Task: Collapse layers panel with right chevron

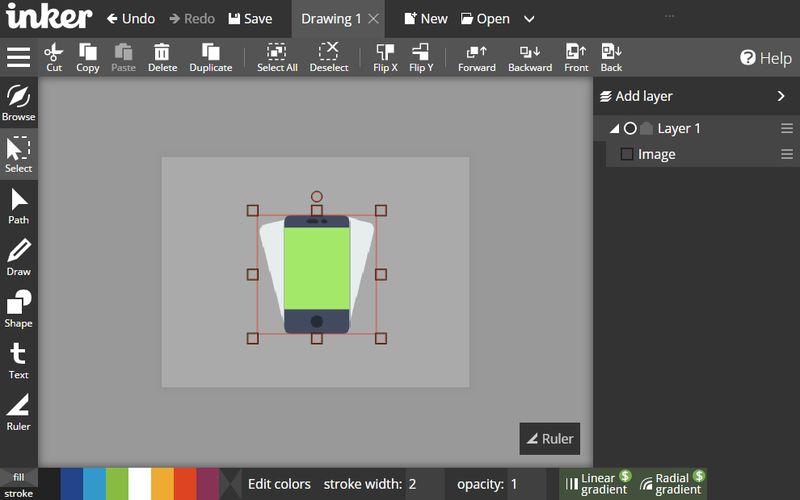Action: (x=781, y=96)
